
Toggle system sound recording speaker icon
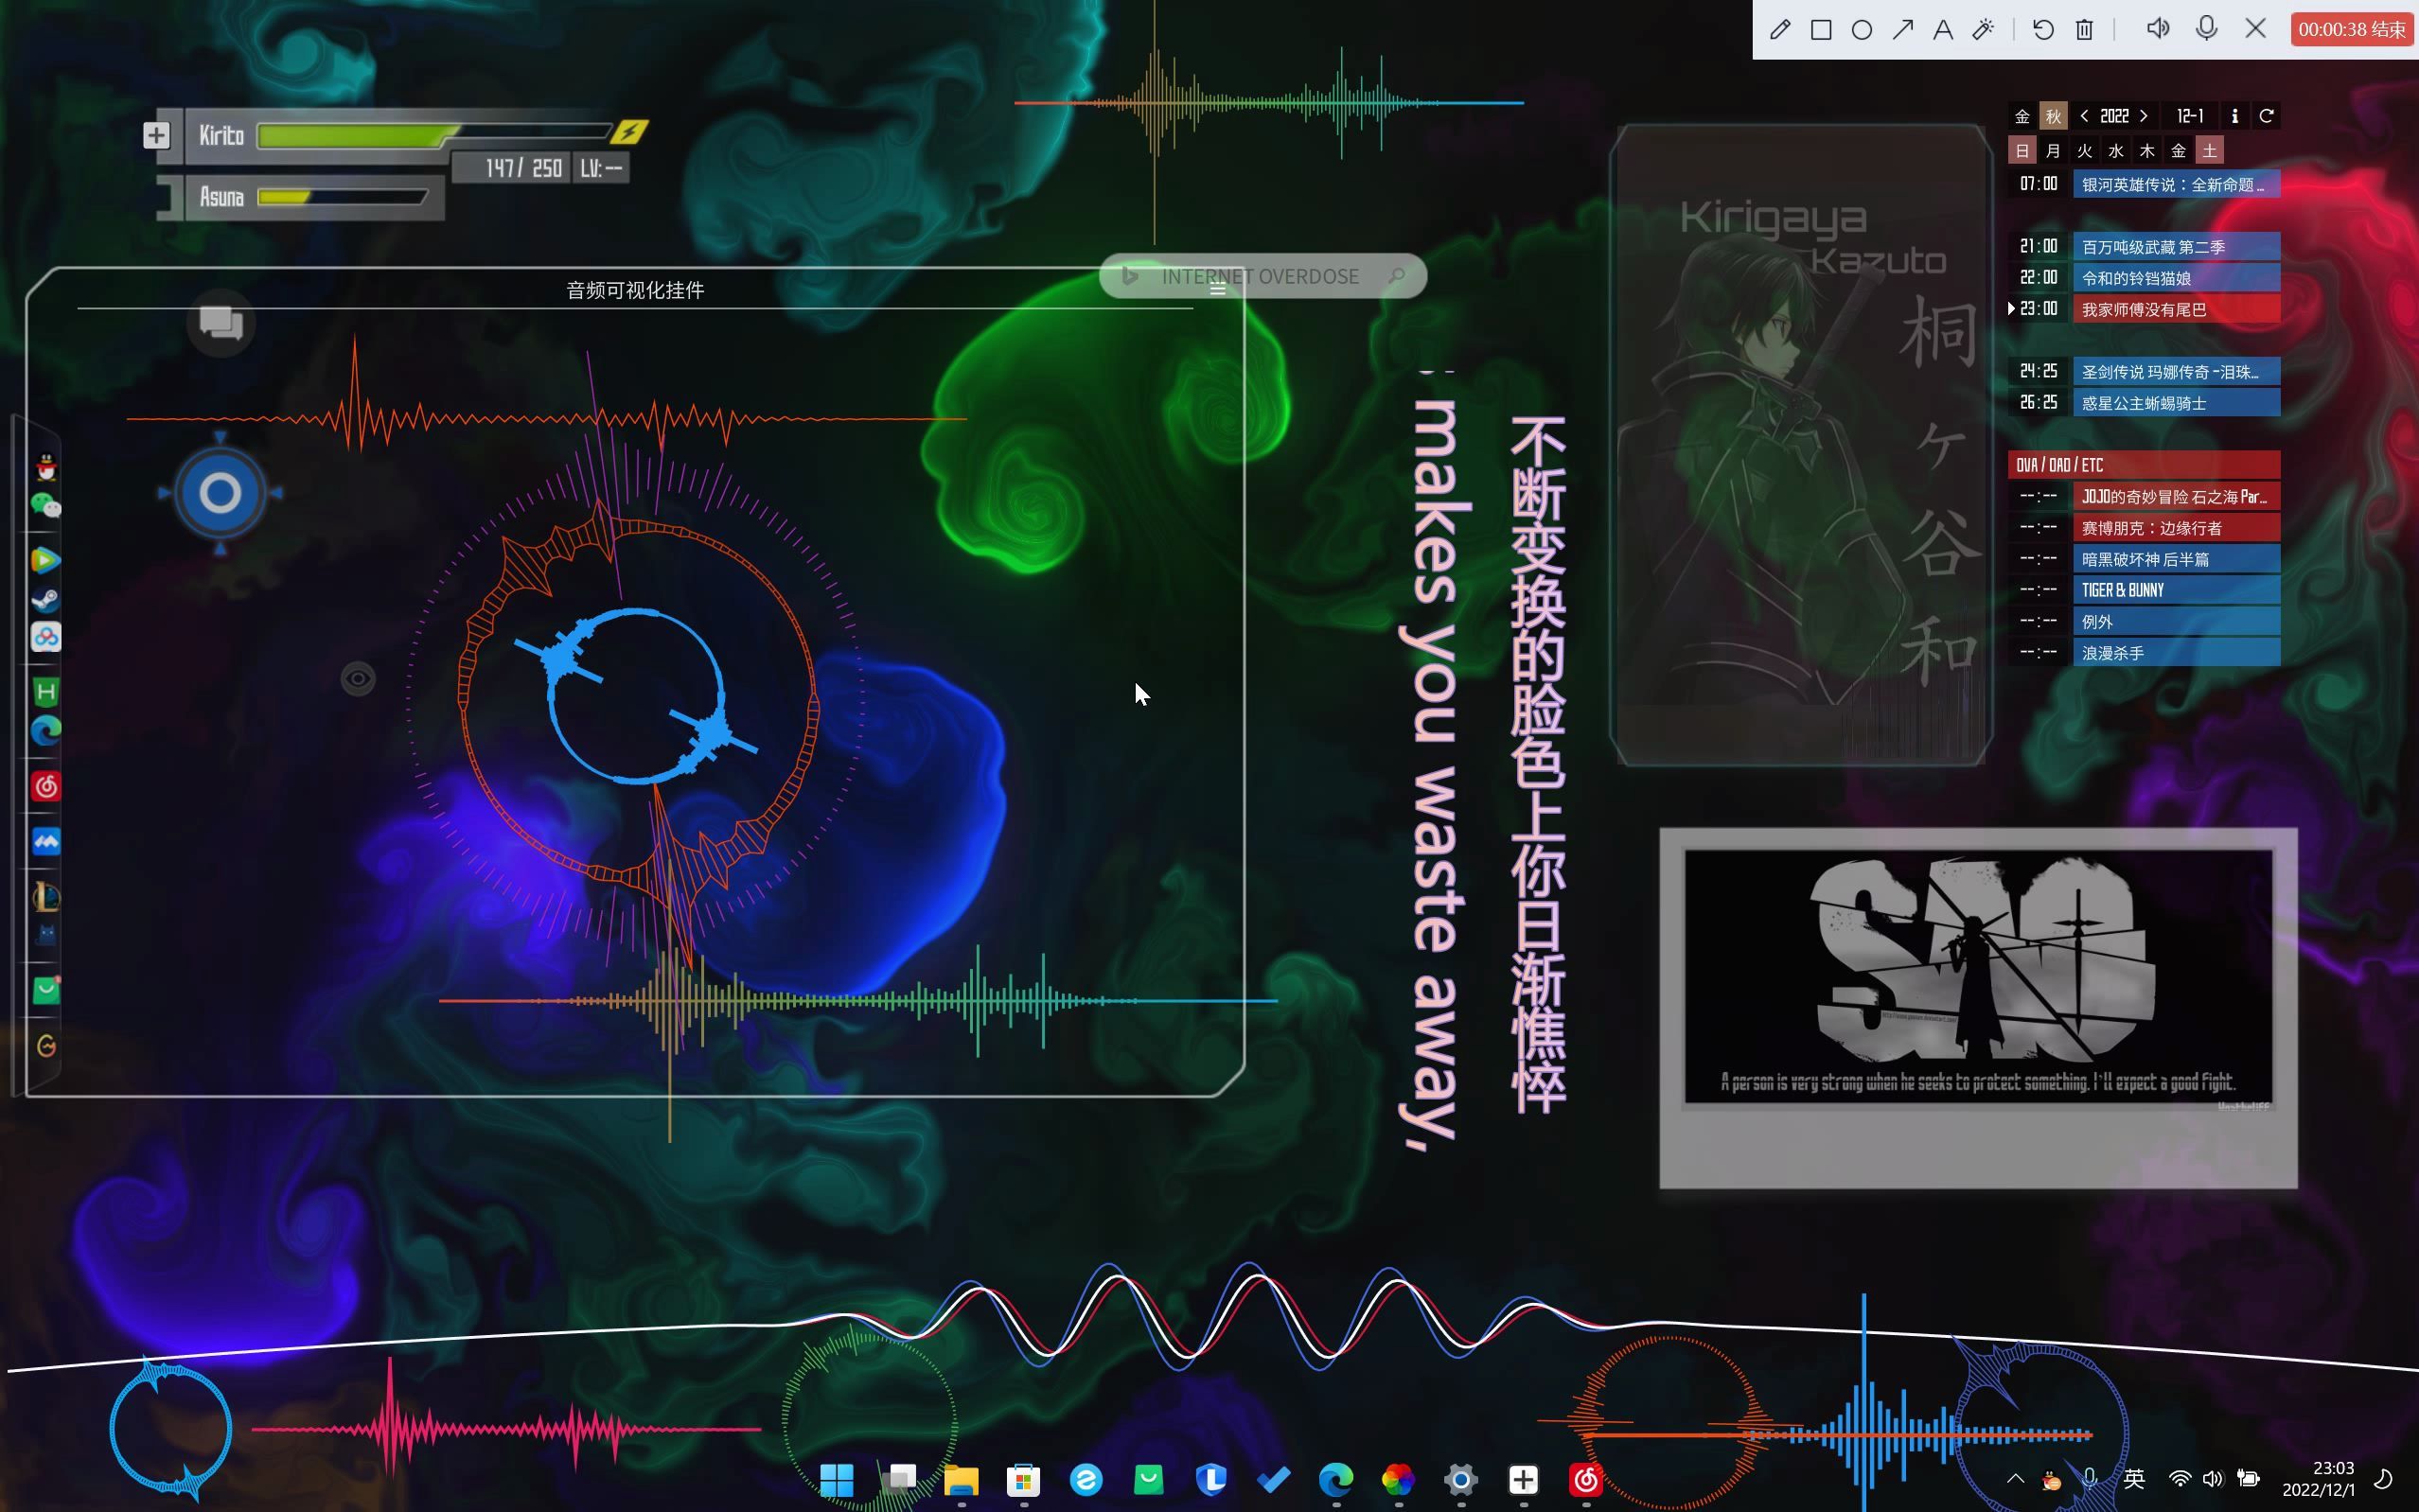(2157, 29)
